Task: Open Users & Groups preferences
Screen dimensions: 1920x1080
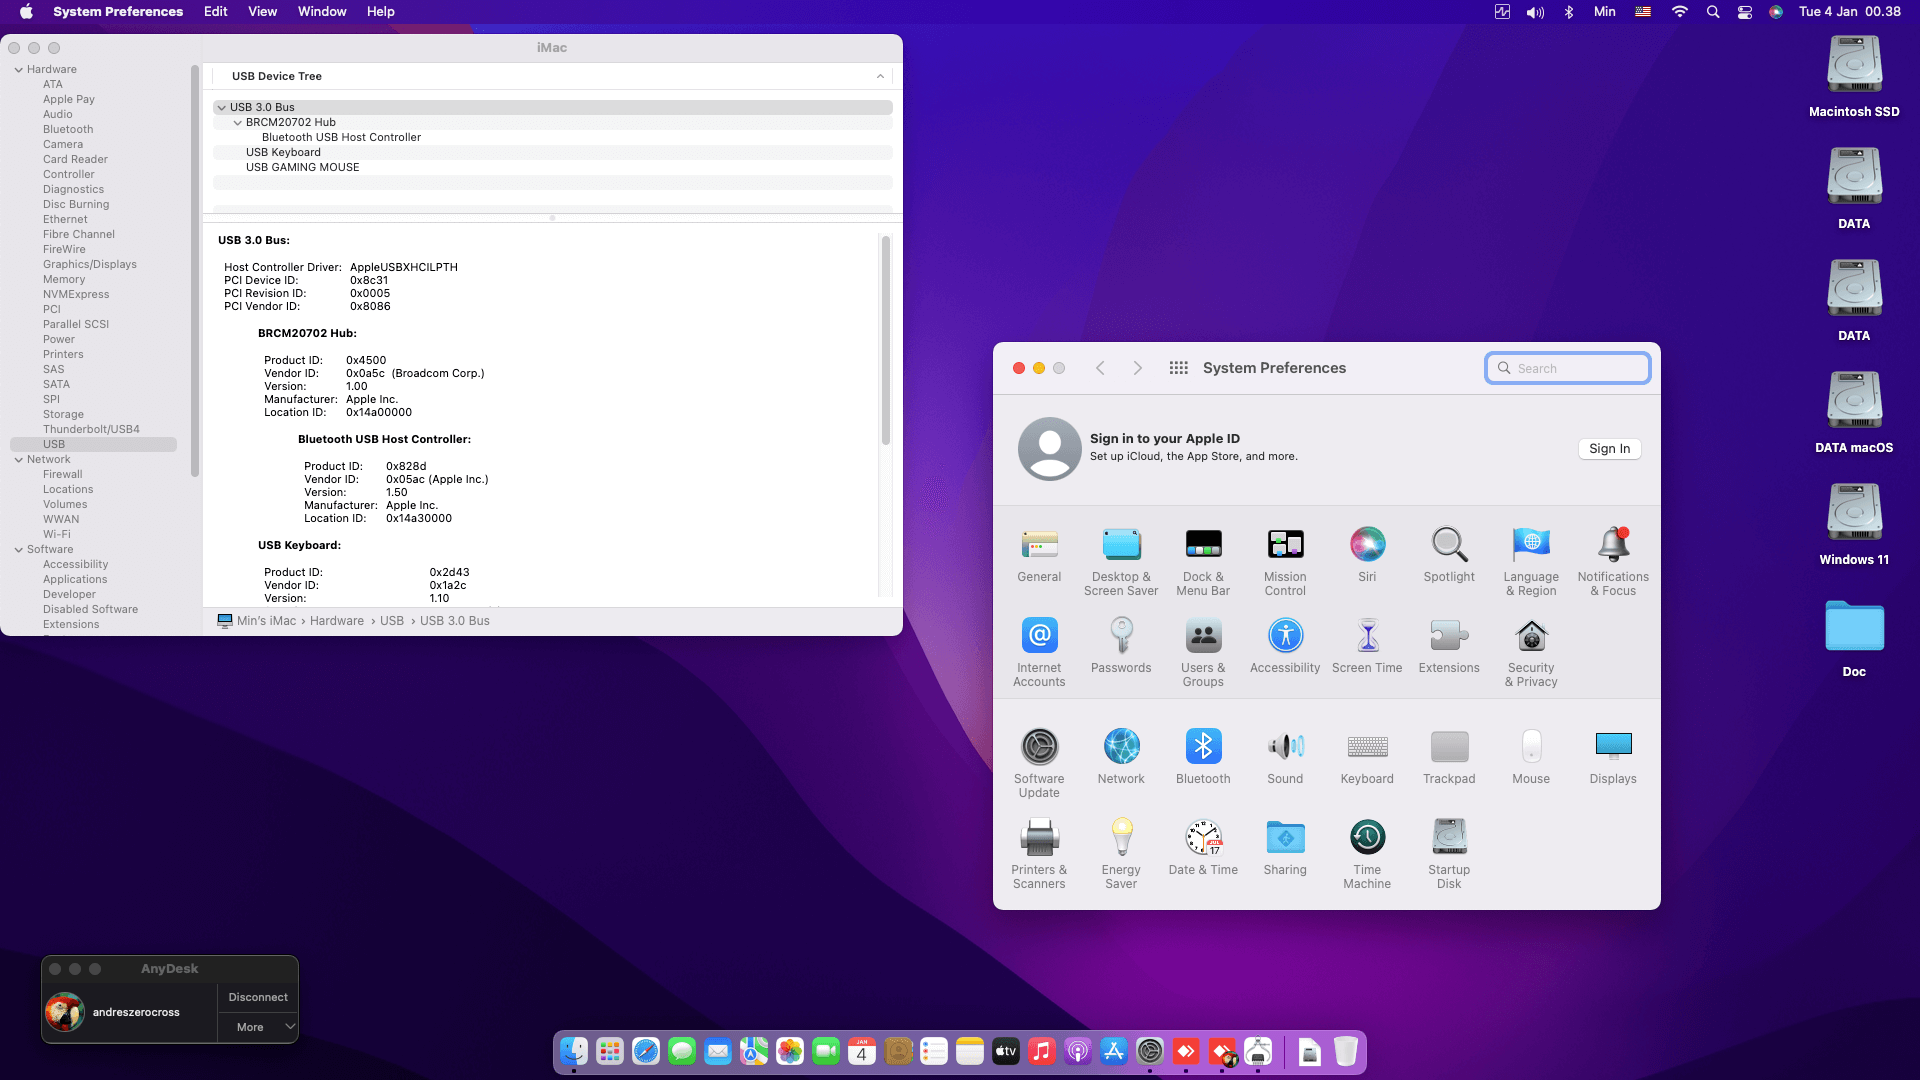Action: click(1203, 653)
